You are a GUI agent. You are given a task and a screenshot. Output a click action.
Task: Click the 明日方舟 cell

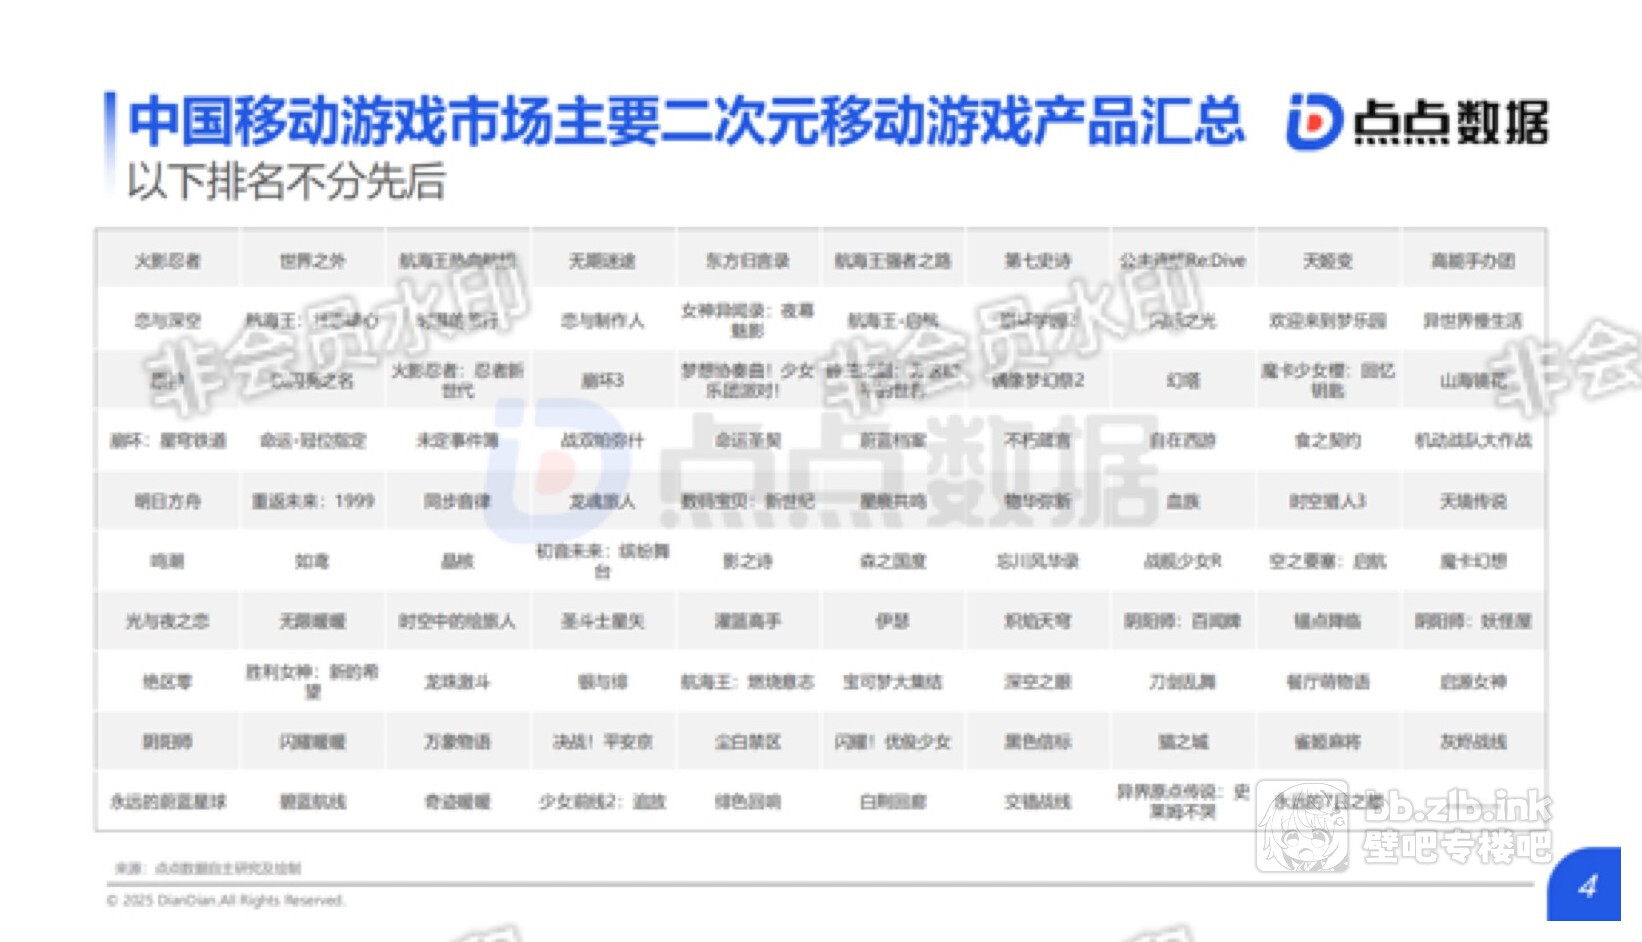point(167,501)
